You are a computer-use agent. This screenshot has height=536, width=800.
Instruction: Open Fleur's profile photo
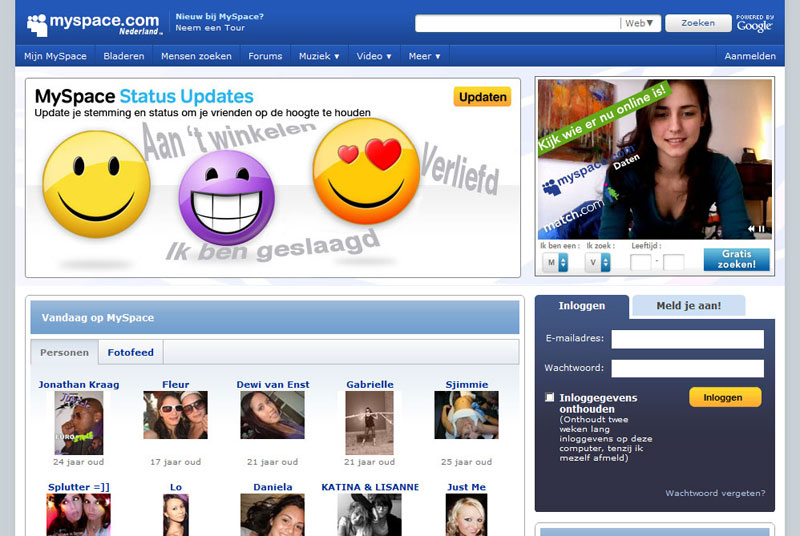coord(175,415)
